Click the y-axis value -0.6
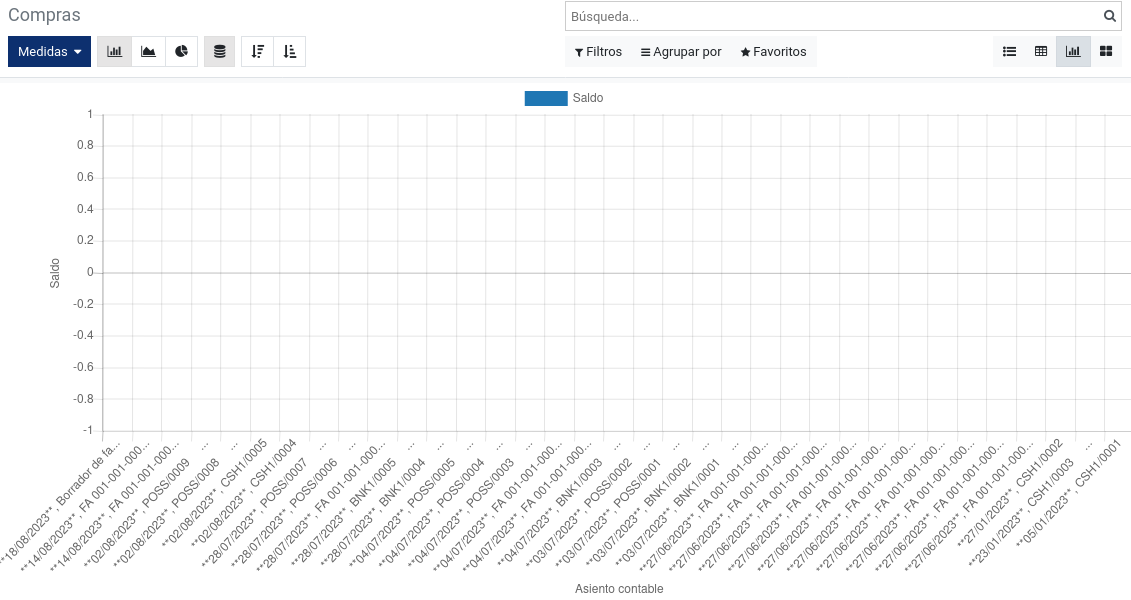Screen dimensions: 1131x600 [x=83, y=367]
